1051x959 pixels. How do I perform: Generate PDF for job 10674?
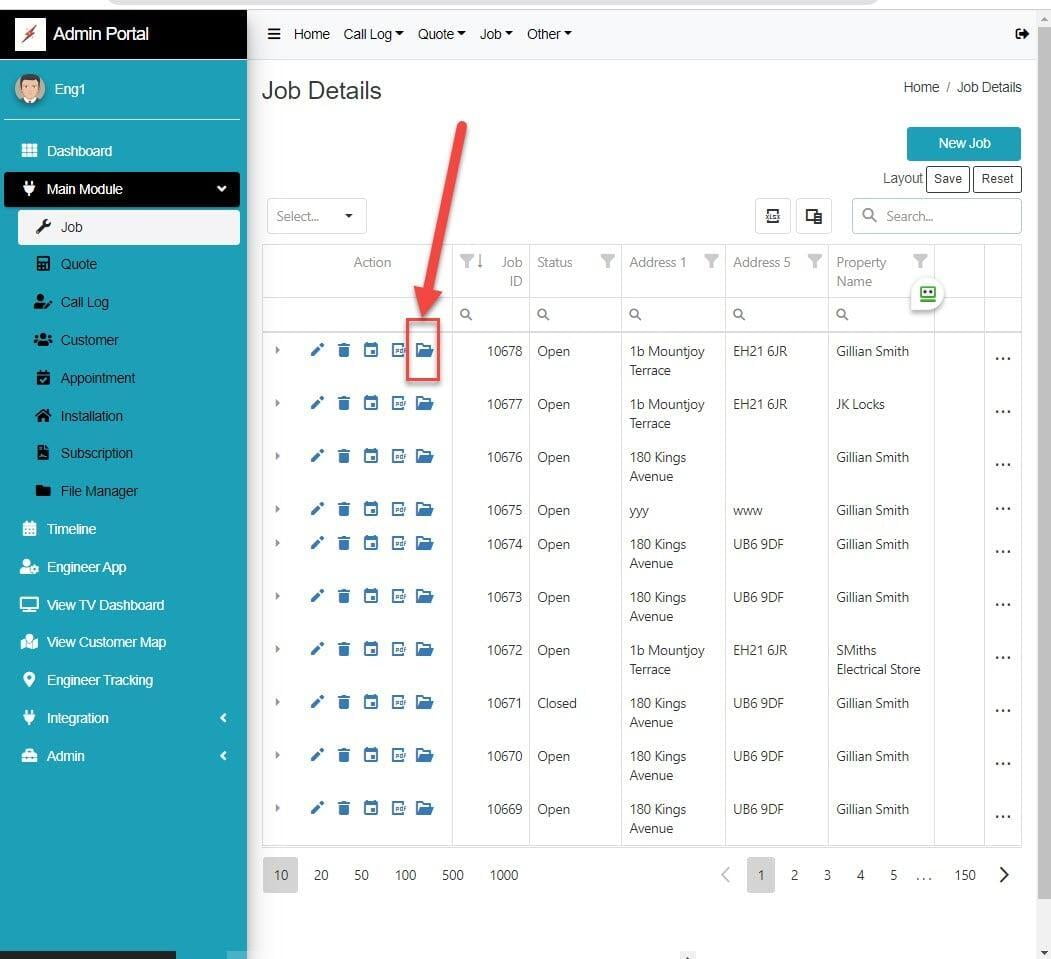[x=398, y=543]
